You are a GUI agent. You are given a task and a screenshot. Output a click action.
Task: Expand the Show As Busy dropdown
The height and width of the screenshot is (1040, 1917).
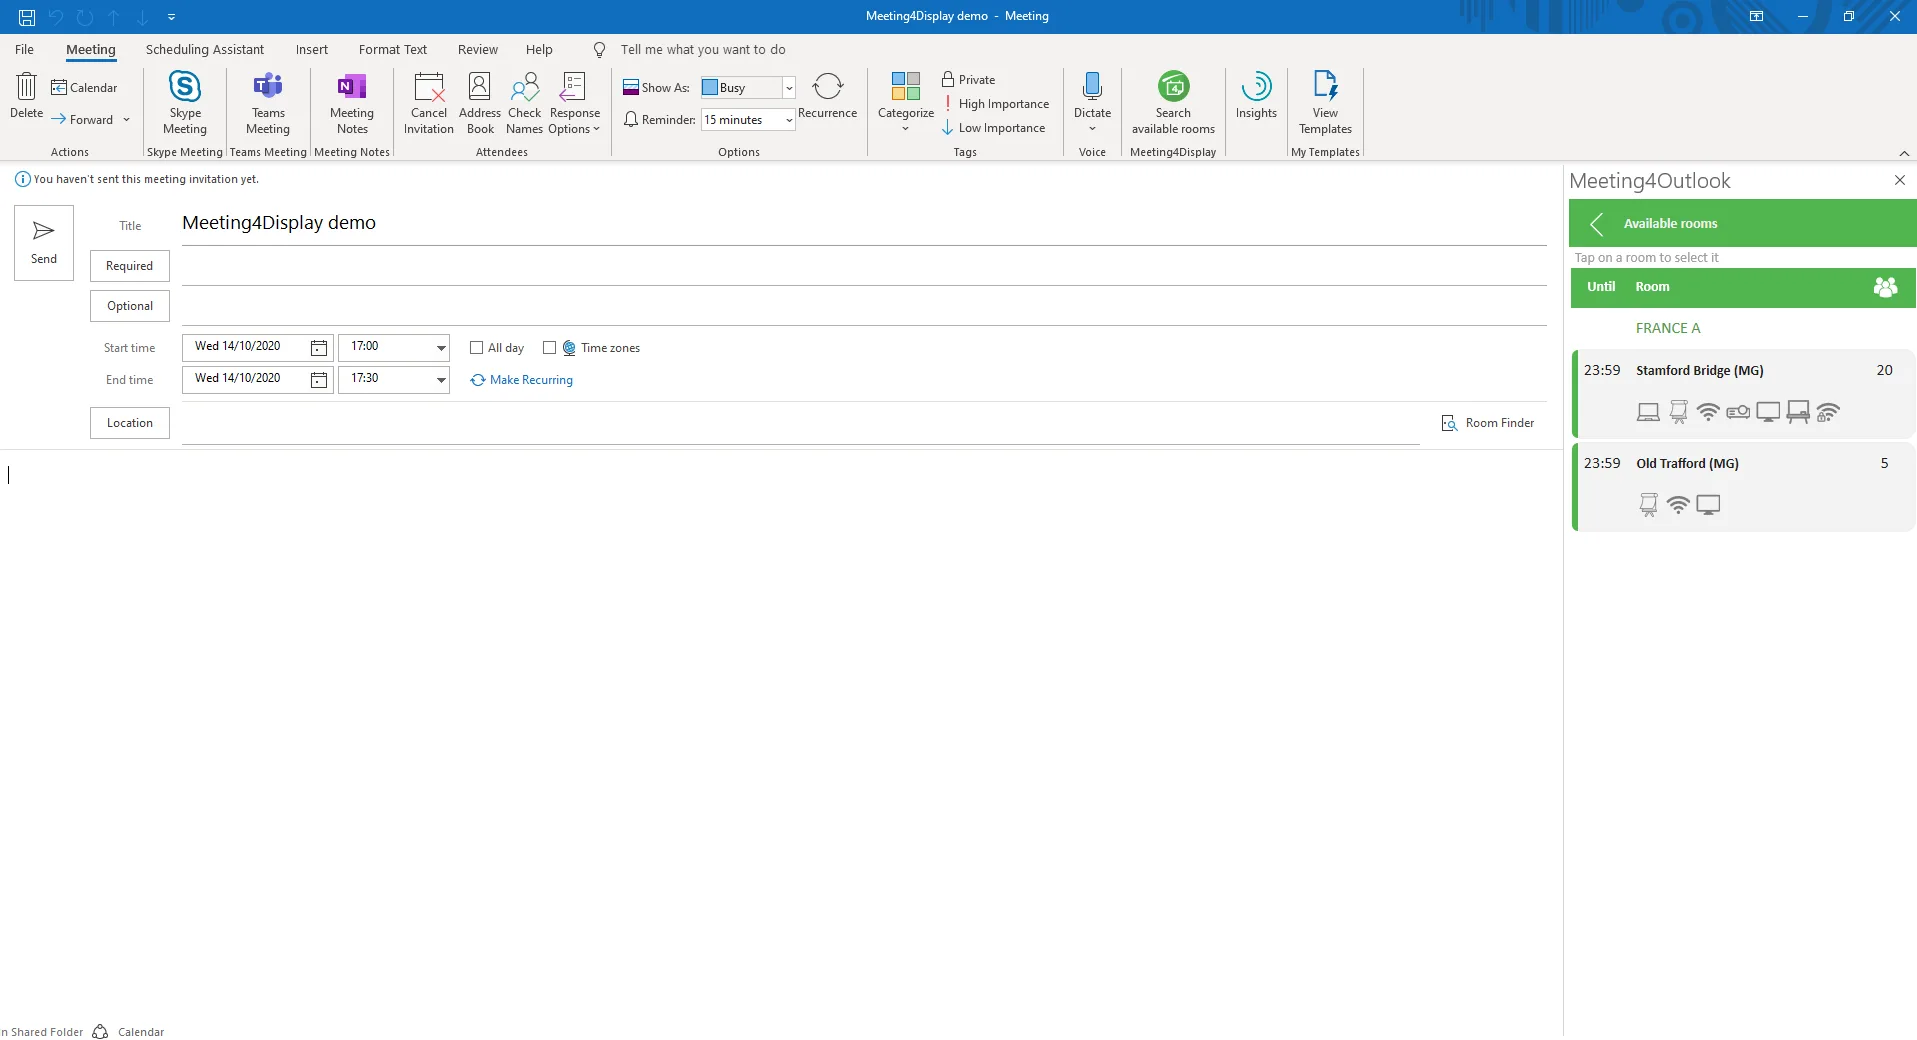(788, 88)
